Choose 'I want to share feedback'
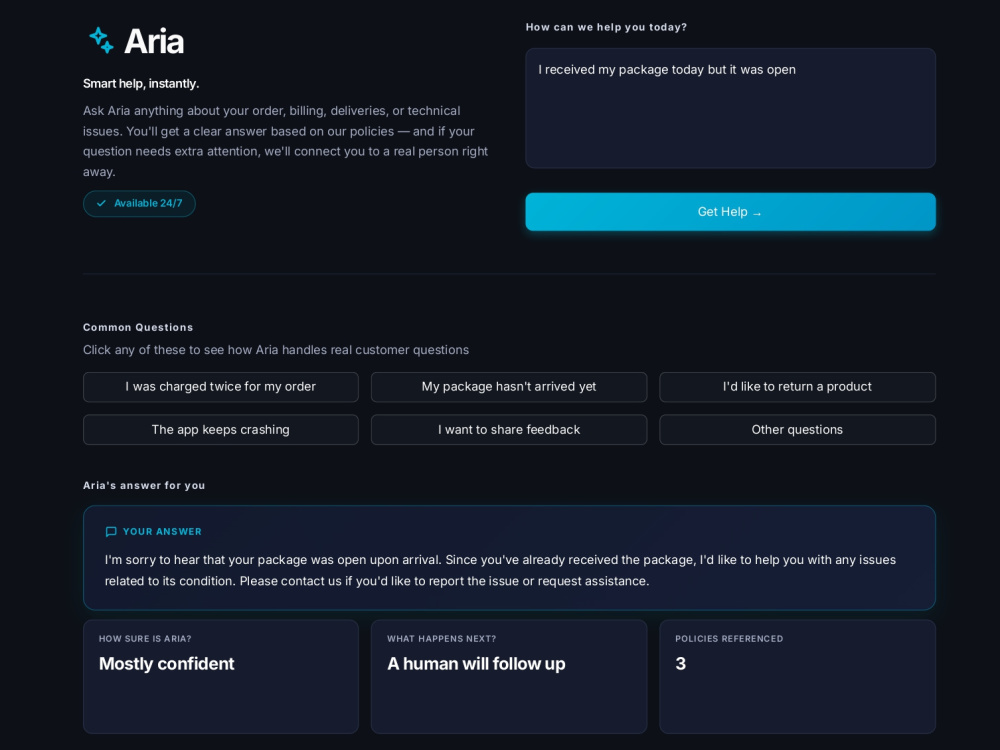Screen dimensions: 1000x750 509,430
